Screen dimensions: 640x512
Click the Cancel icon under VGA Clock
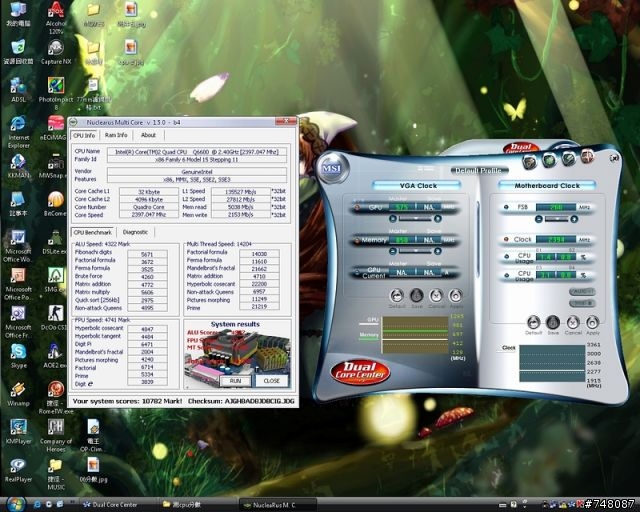[x=436, y=295]
